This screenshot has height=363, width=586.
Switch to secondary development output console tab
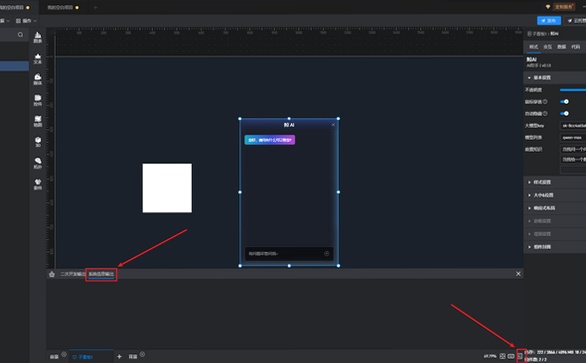click(x=73, y=274)
